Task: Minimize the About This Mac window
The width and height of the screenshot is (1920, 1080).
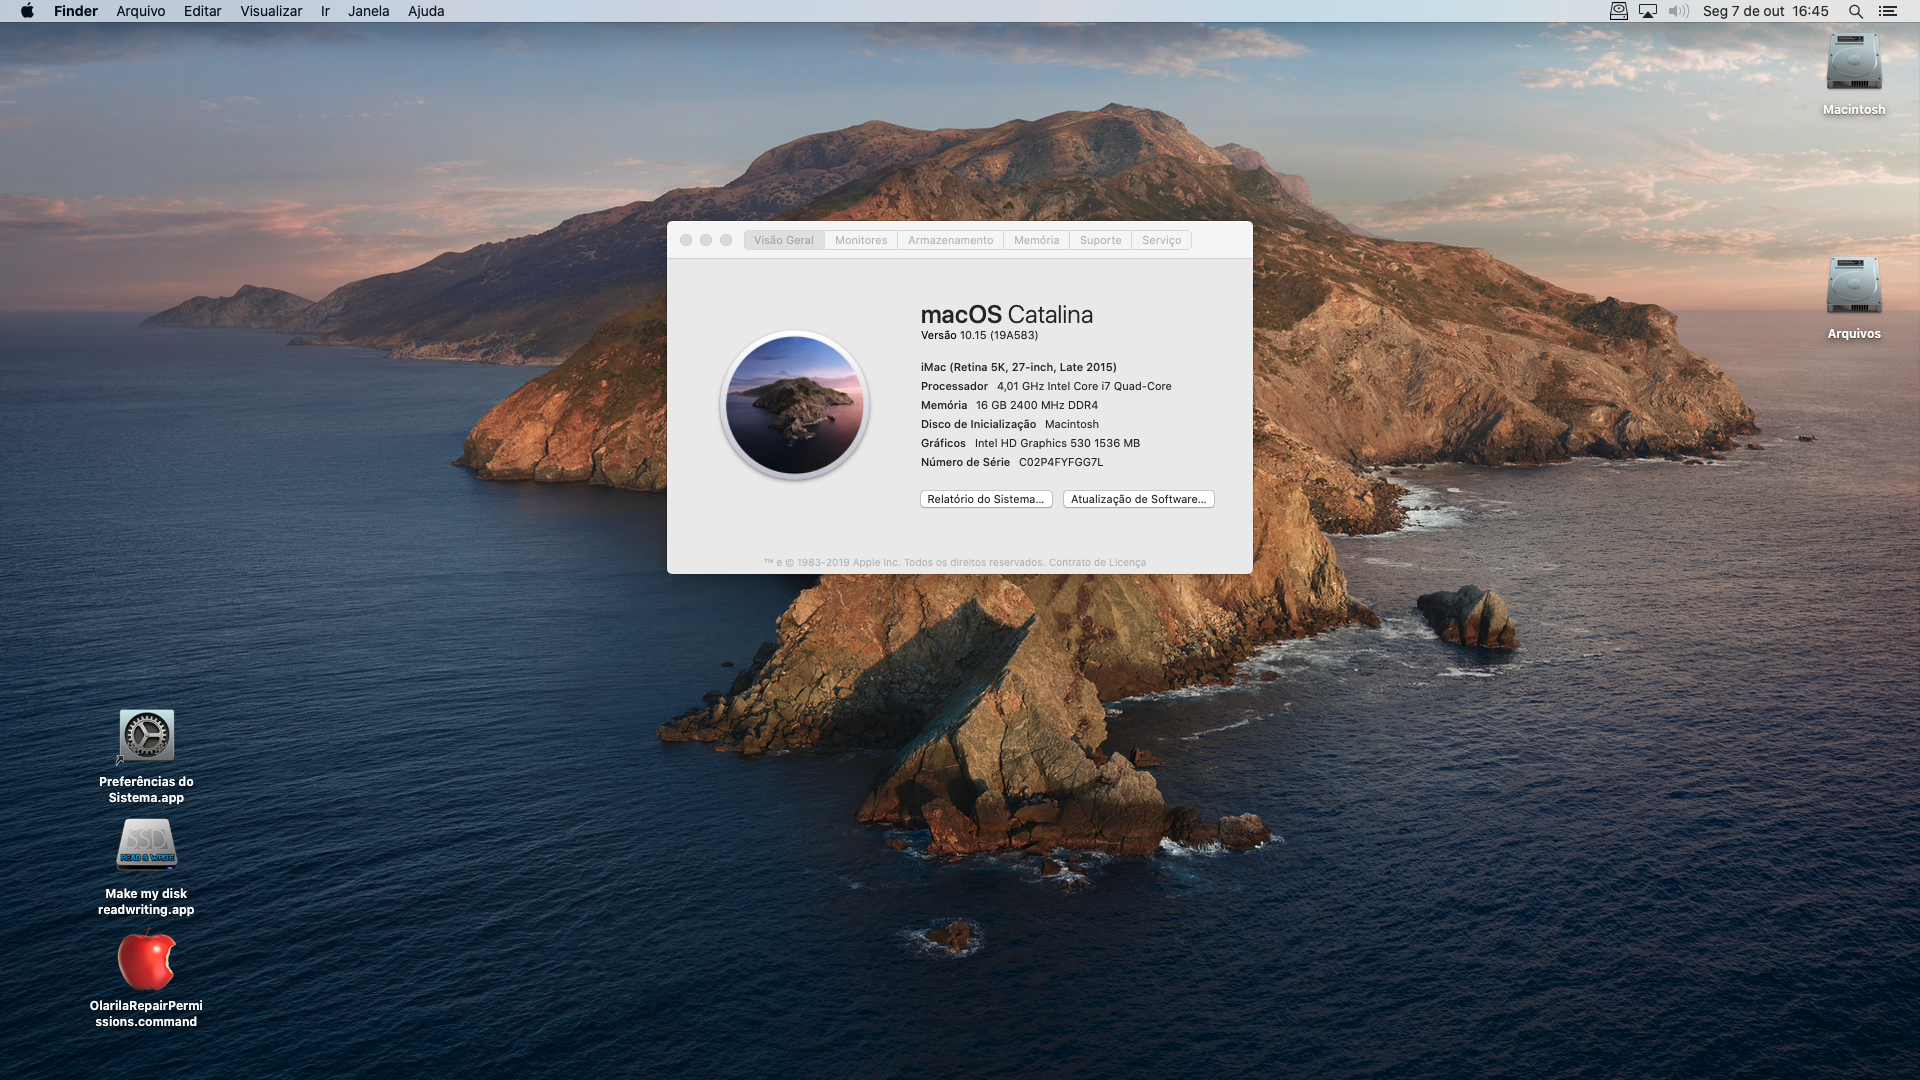Action: click(x=706, y=240)
